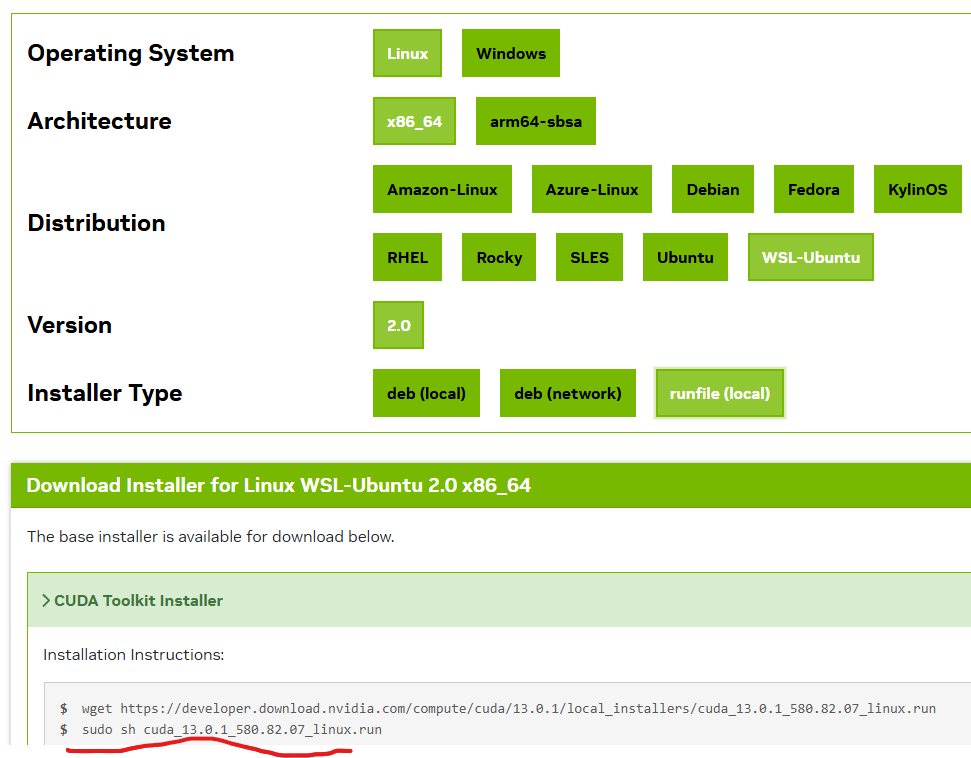Click the Installer Type label
This screenshot has width=971, height=758.
(105, 394)
